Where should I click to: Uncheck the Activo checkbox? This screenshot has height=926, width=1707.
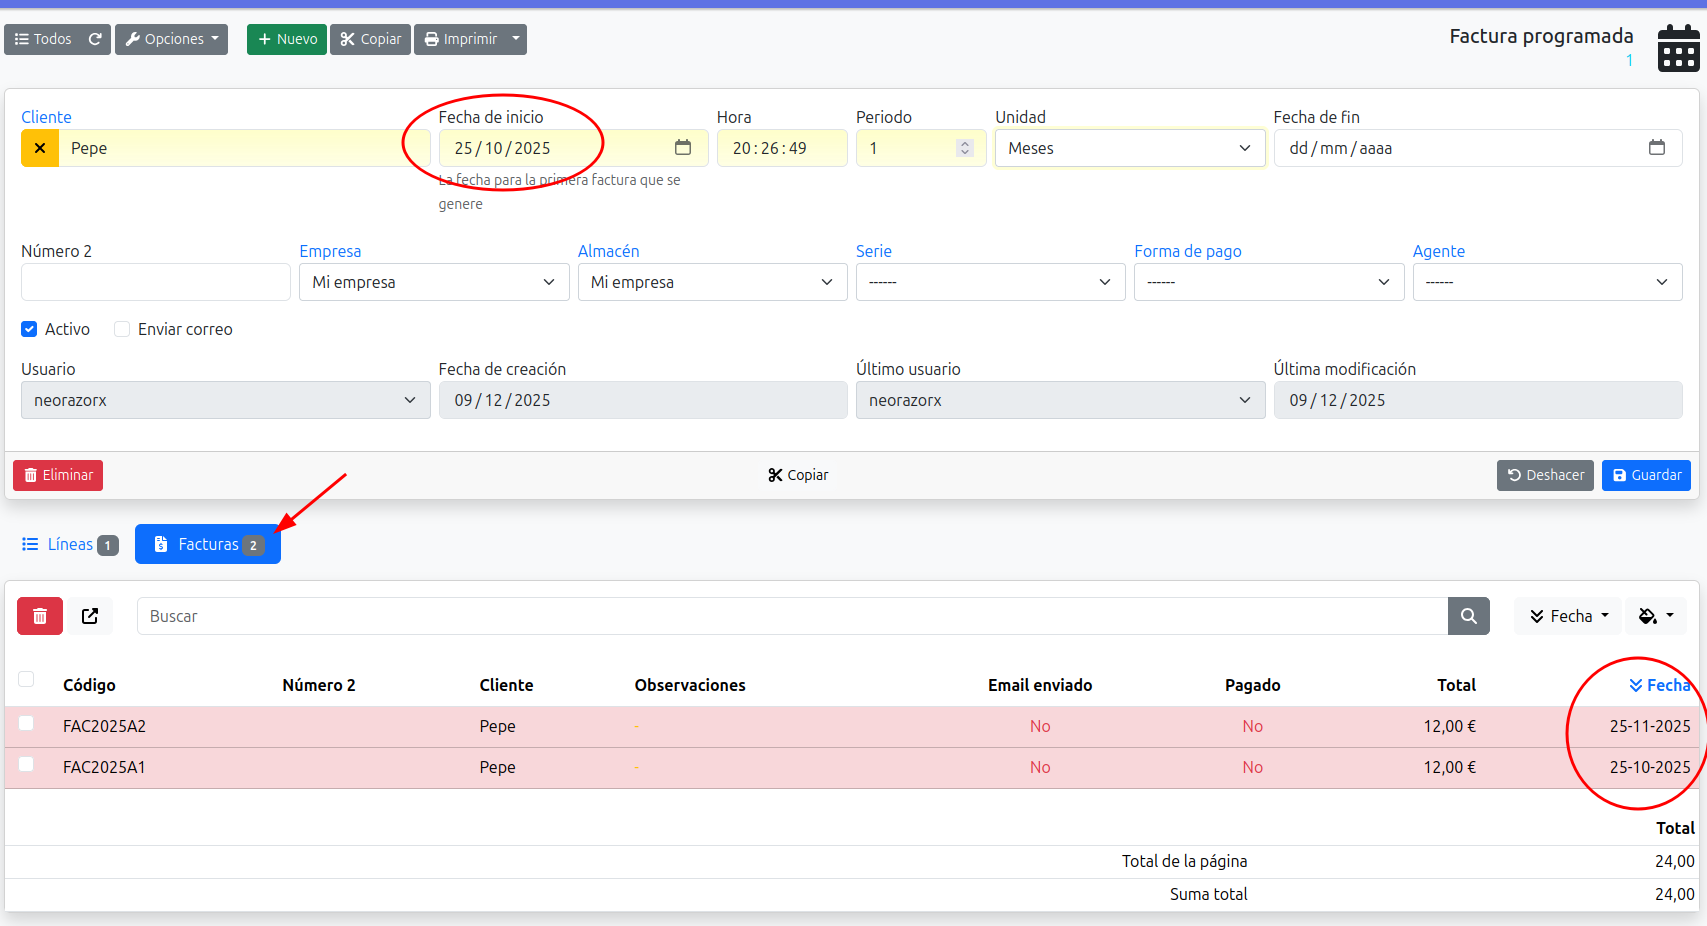coord(30,329)
